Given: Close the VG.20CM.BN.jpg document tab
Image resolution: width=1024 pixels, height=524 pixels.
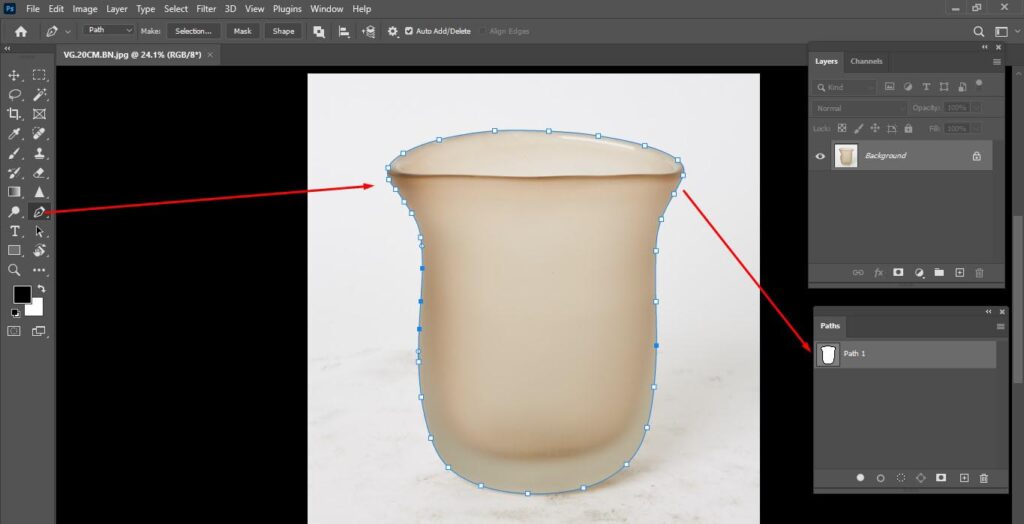Looking at the screenshot, I should tap(210, 55).
